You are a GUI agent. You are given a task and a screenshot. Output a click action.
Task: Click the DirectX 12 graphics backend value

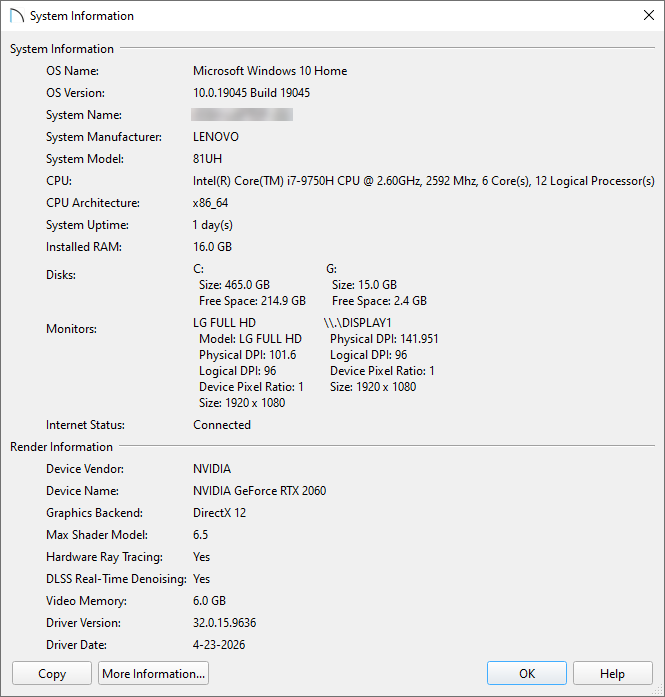click(219, 513)
